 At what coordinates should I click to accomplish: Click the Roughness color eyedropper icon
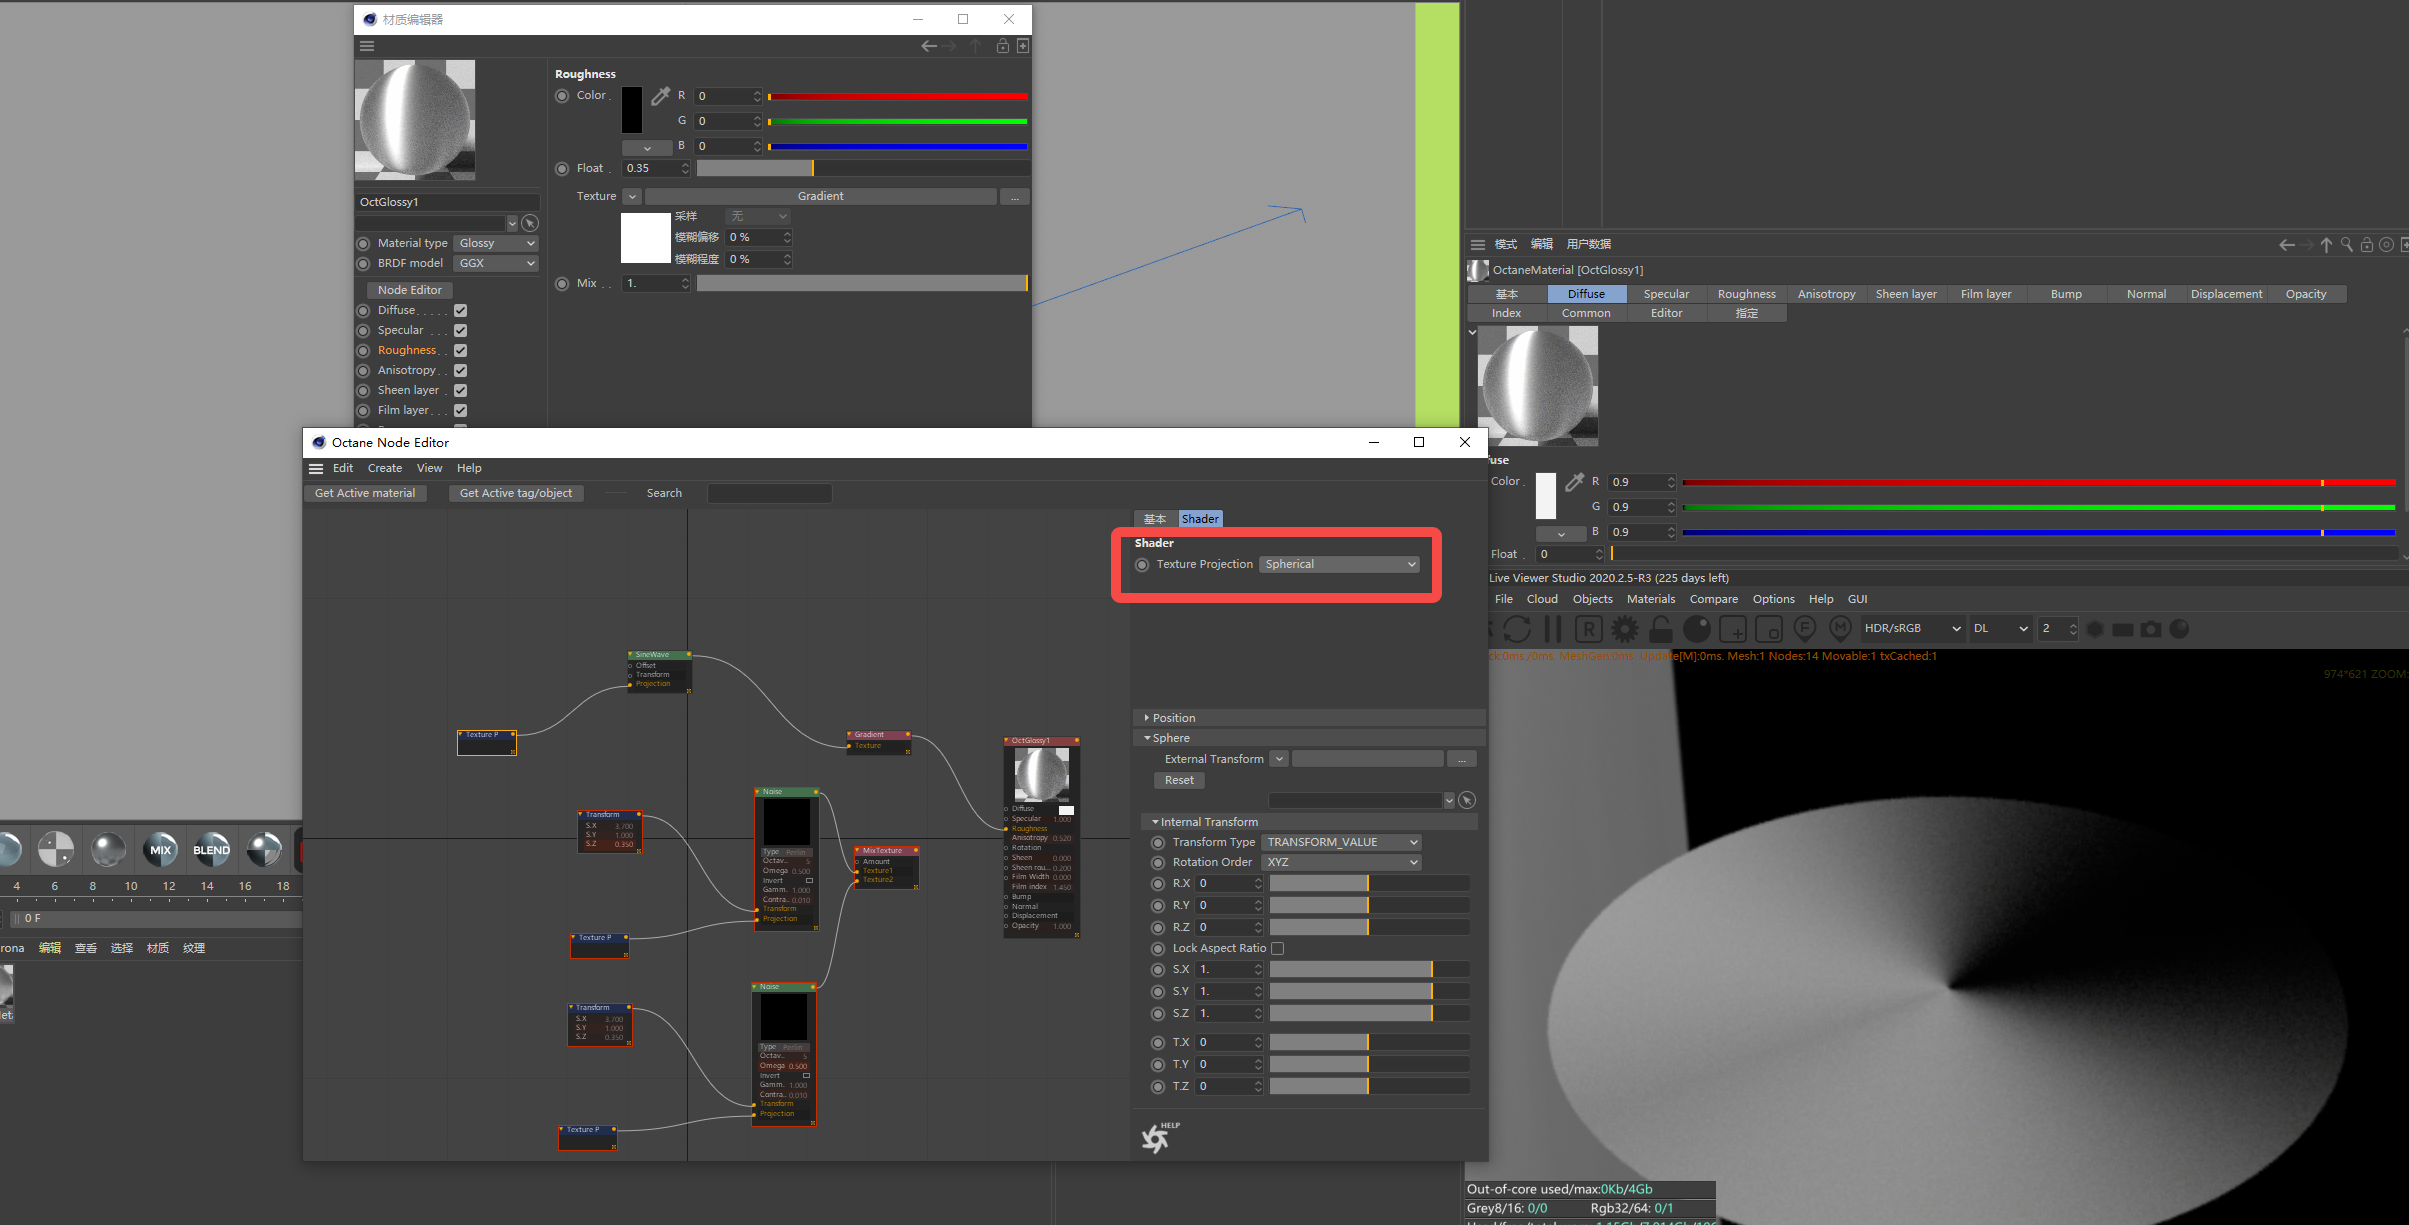660,96
